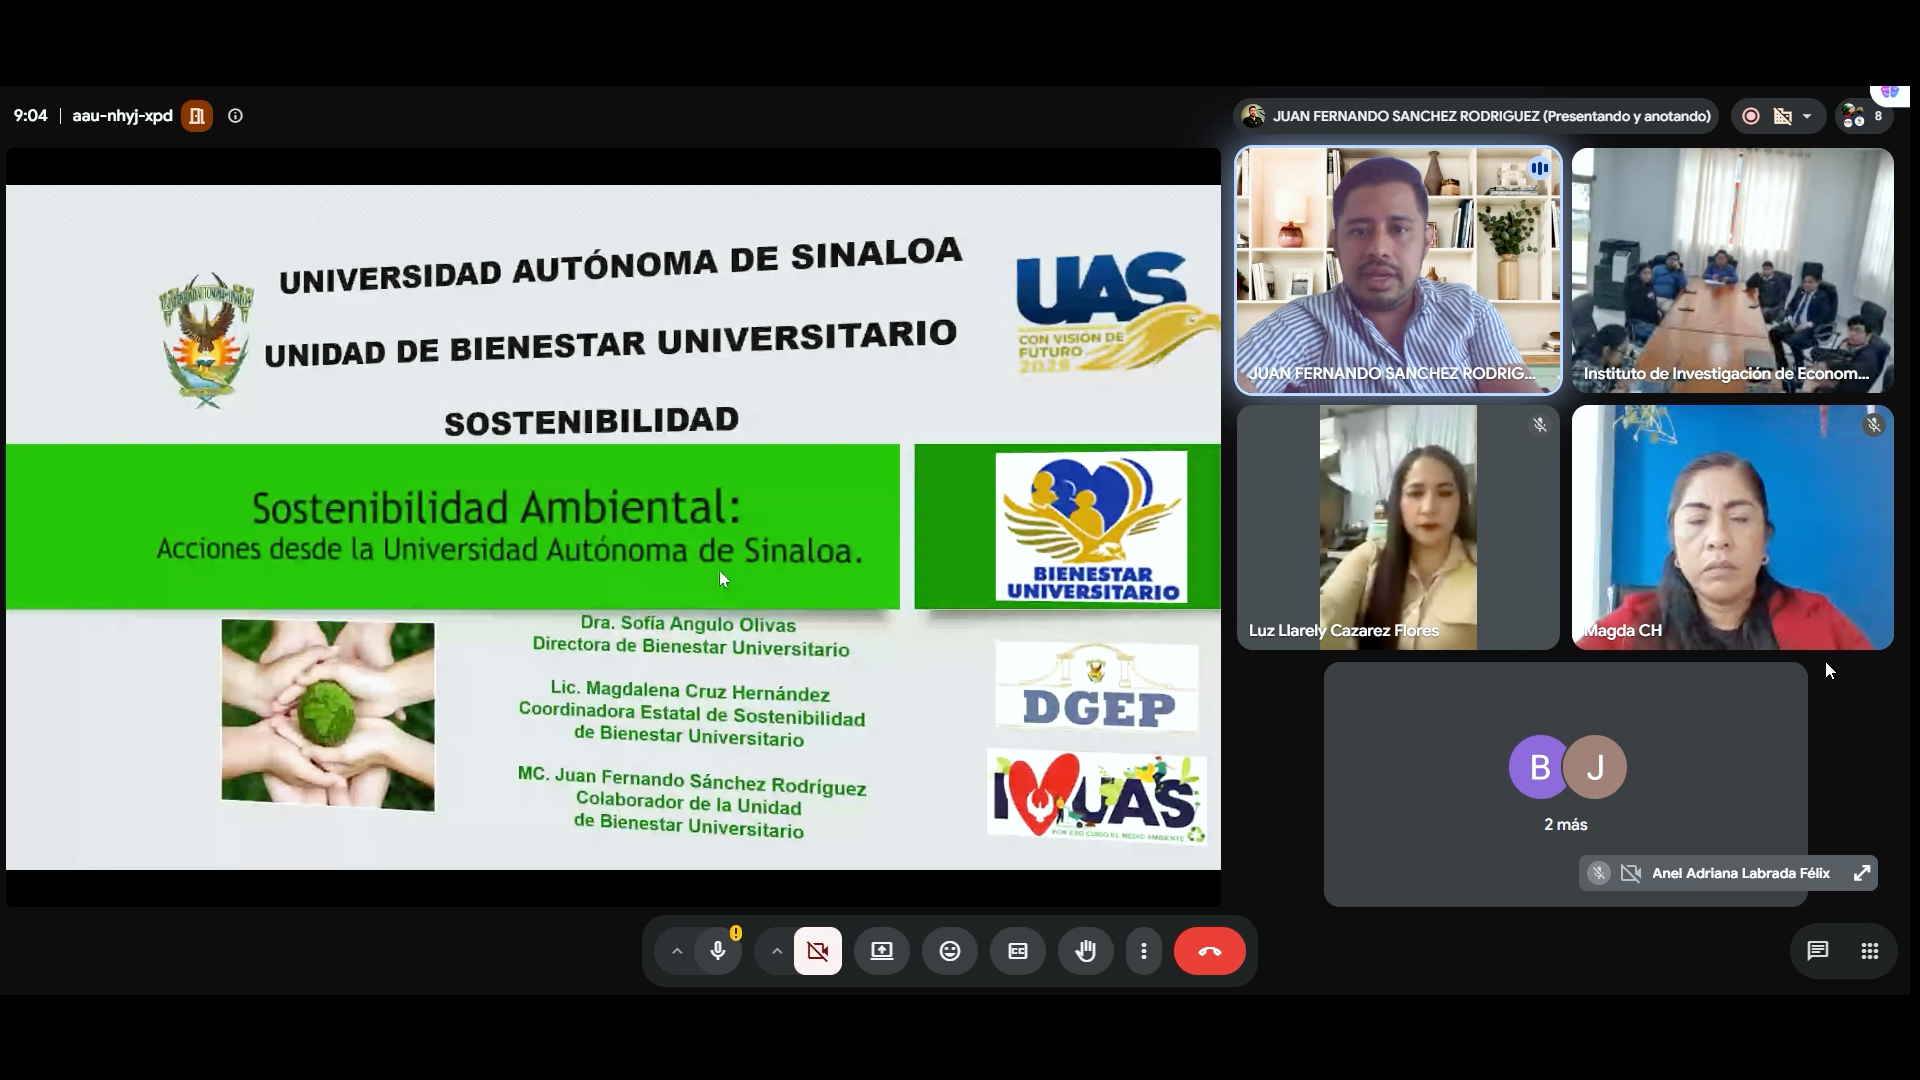Show meeting details info icon
Viewport: 1920px width, 1080px height.
tap(236, 116)
